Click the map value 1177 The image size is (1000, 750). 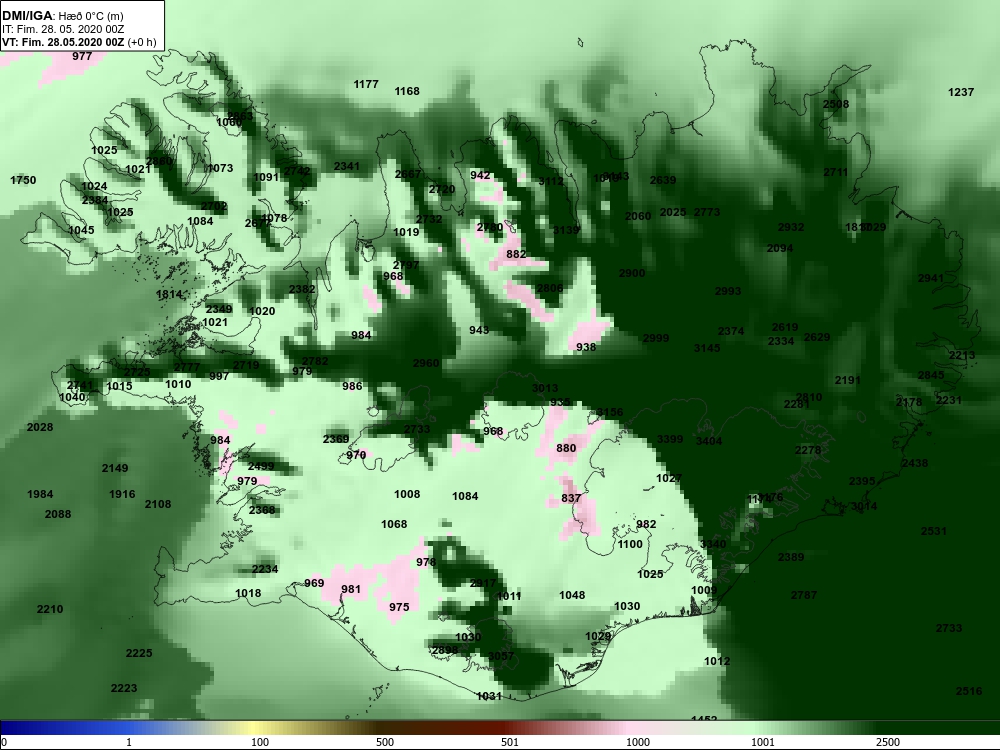pyautogui.click(x=366, y=84)
